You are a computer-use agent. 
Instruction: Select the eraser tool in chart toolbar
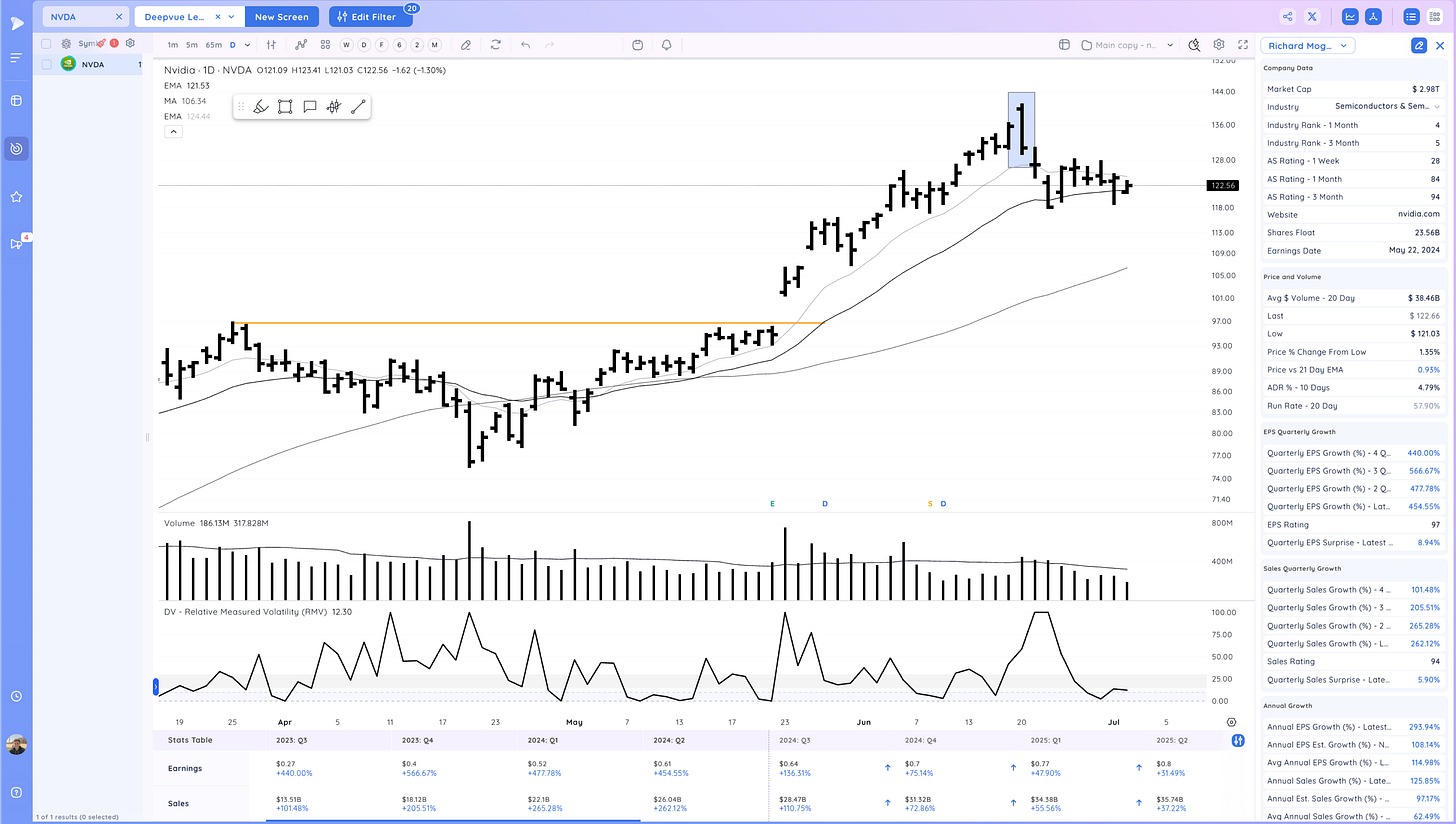[x=465, y=45]
